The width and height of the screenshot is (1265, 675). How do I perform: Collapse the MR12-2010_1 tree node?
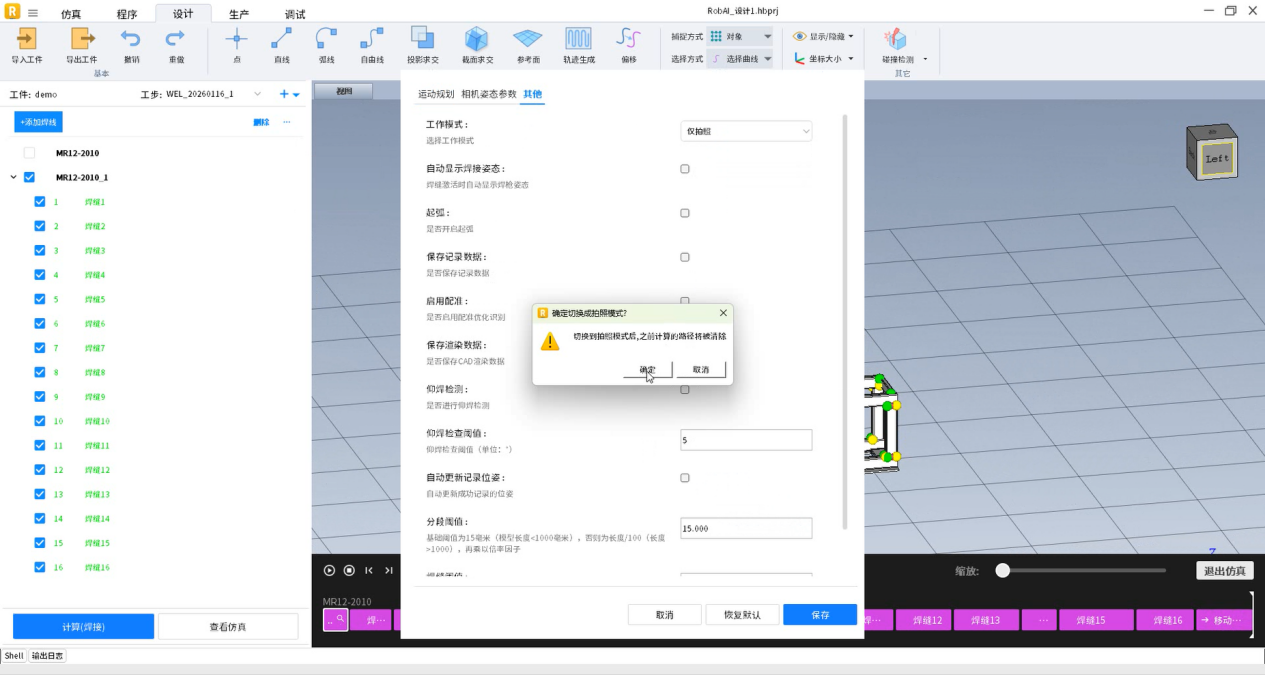click(x=13, y=177)
